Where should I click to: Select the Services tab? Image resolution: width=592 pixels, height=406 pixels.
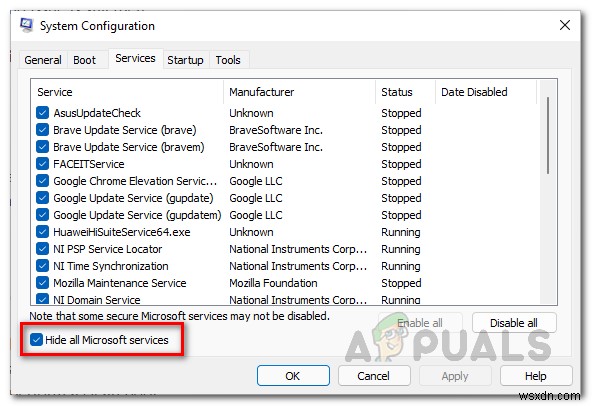(x=135, y=58)
